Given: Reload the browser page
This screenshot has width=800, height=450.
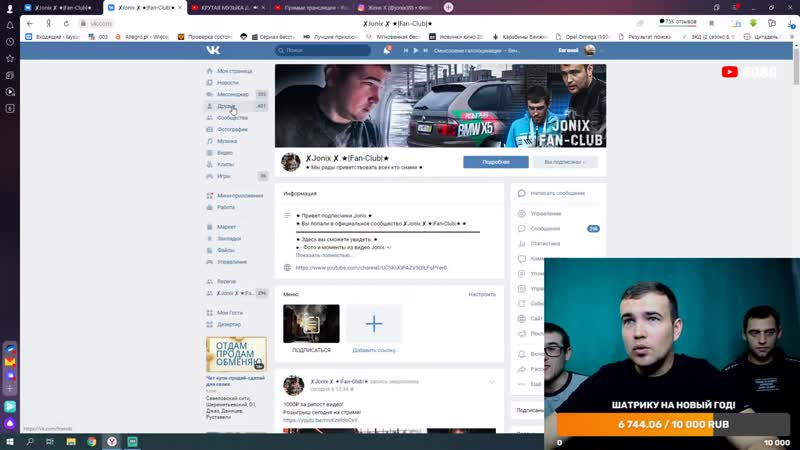Looking at the screenshot, I should coord(66,23).
